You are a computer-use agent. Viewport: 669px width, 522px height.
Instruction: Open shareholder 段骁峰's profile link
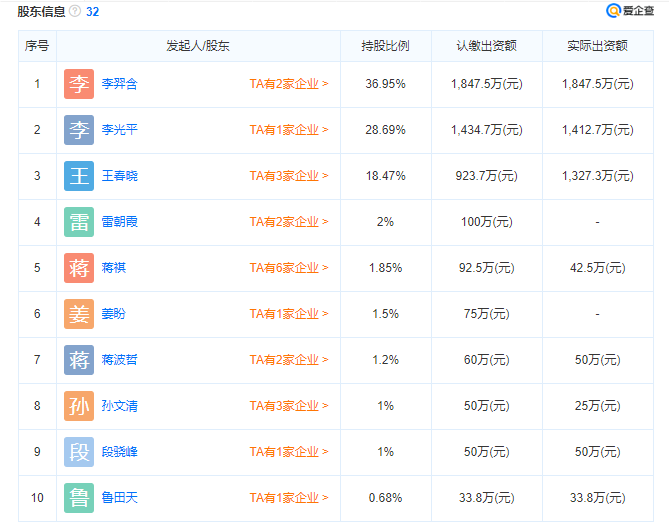point(119,452)
